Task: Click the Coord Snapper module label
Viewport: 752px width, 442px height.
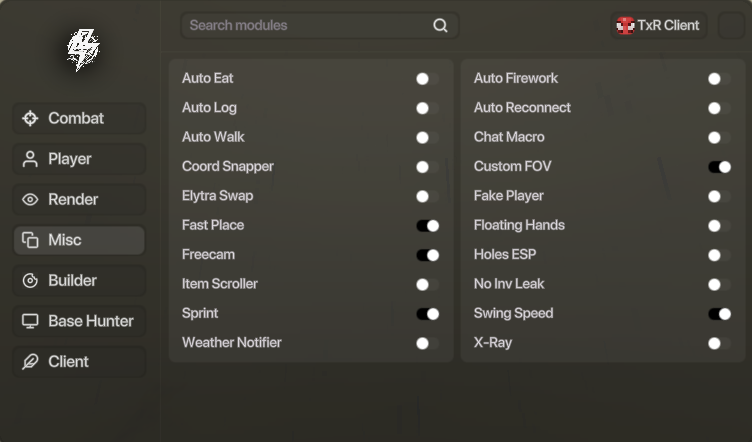Action: (228, 166)
